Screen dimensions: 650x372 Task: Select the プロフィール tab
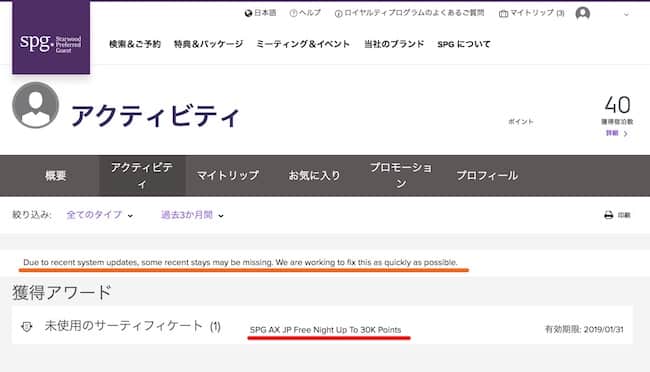(487, 175)
